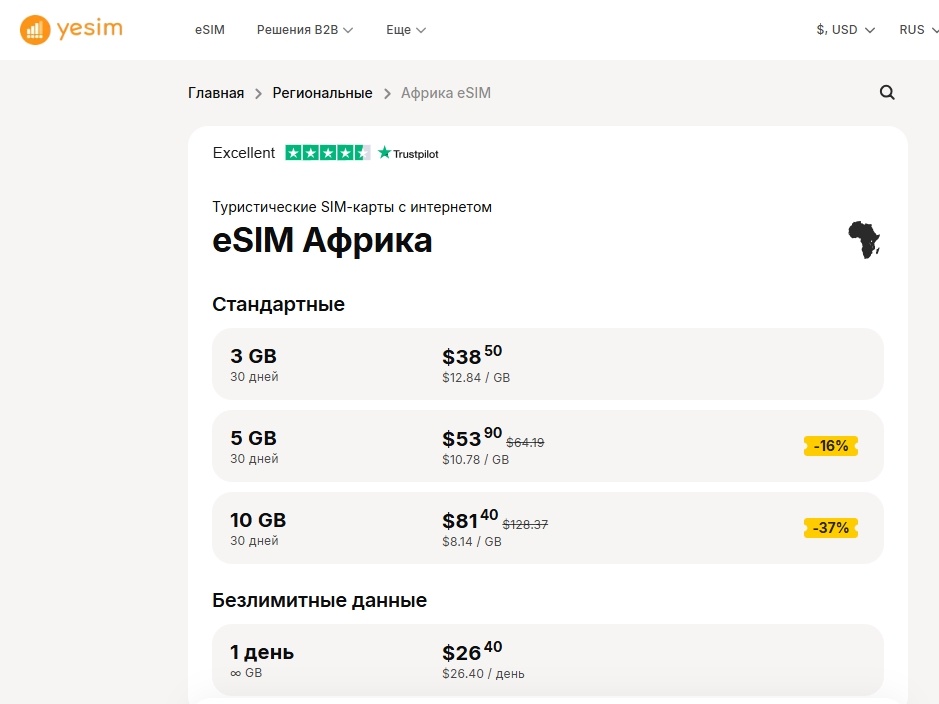Select the 10 GB 30-day plan
This screenshot has height=704, width=939.
547,528
